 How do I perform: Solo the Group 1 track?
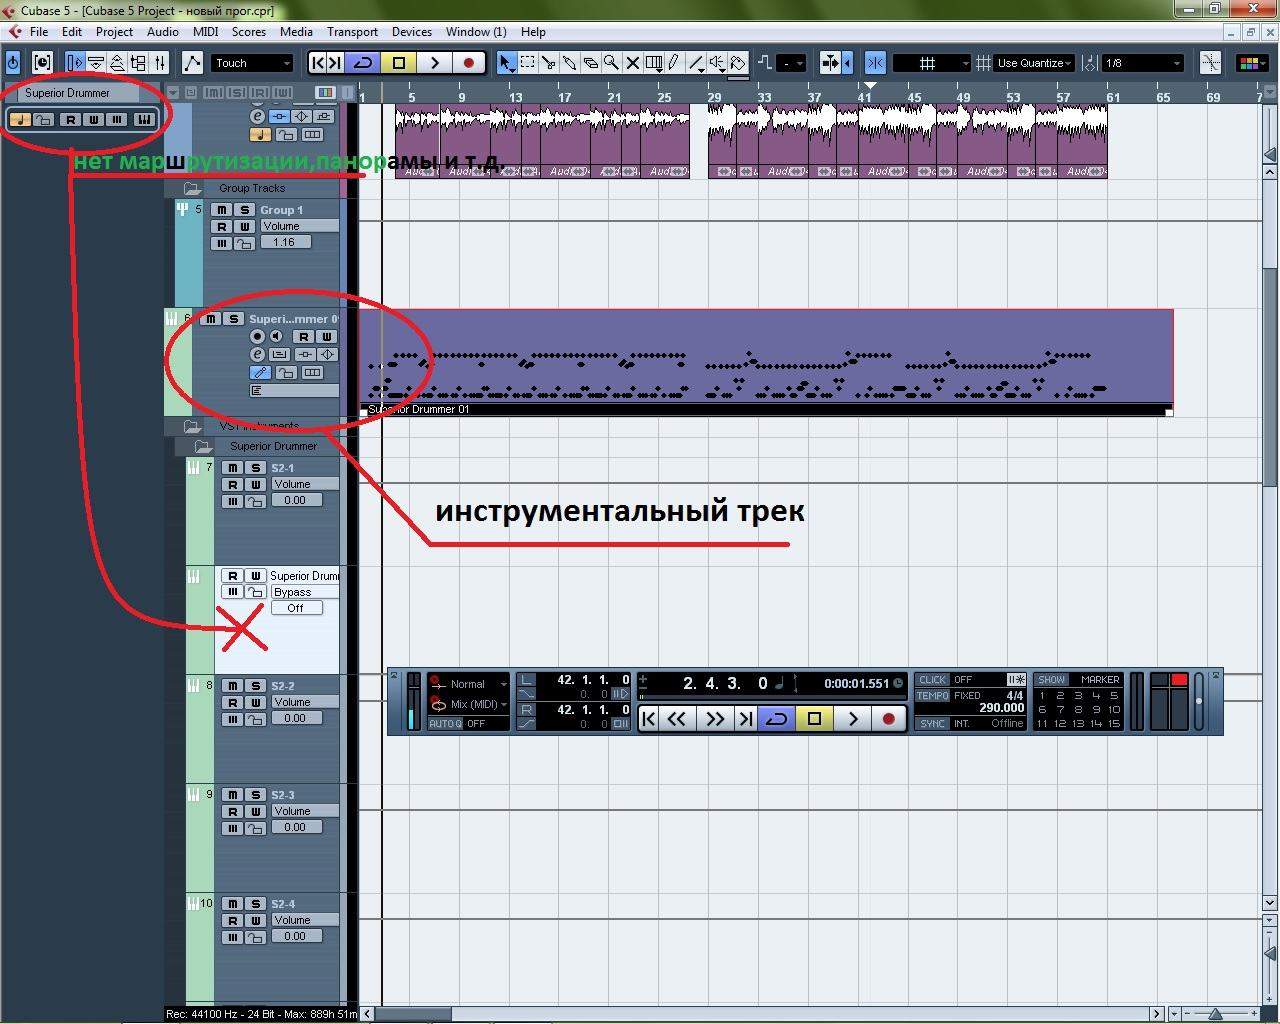(244, 210)
